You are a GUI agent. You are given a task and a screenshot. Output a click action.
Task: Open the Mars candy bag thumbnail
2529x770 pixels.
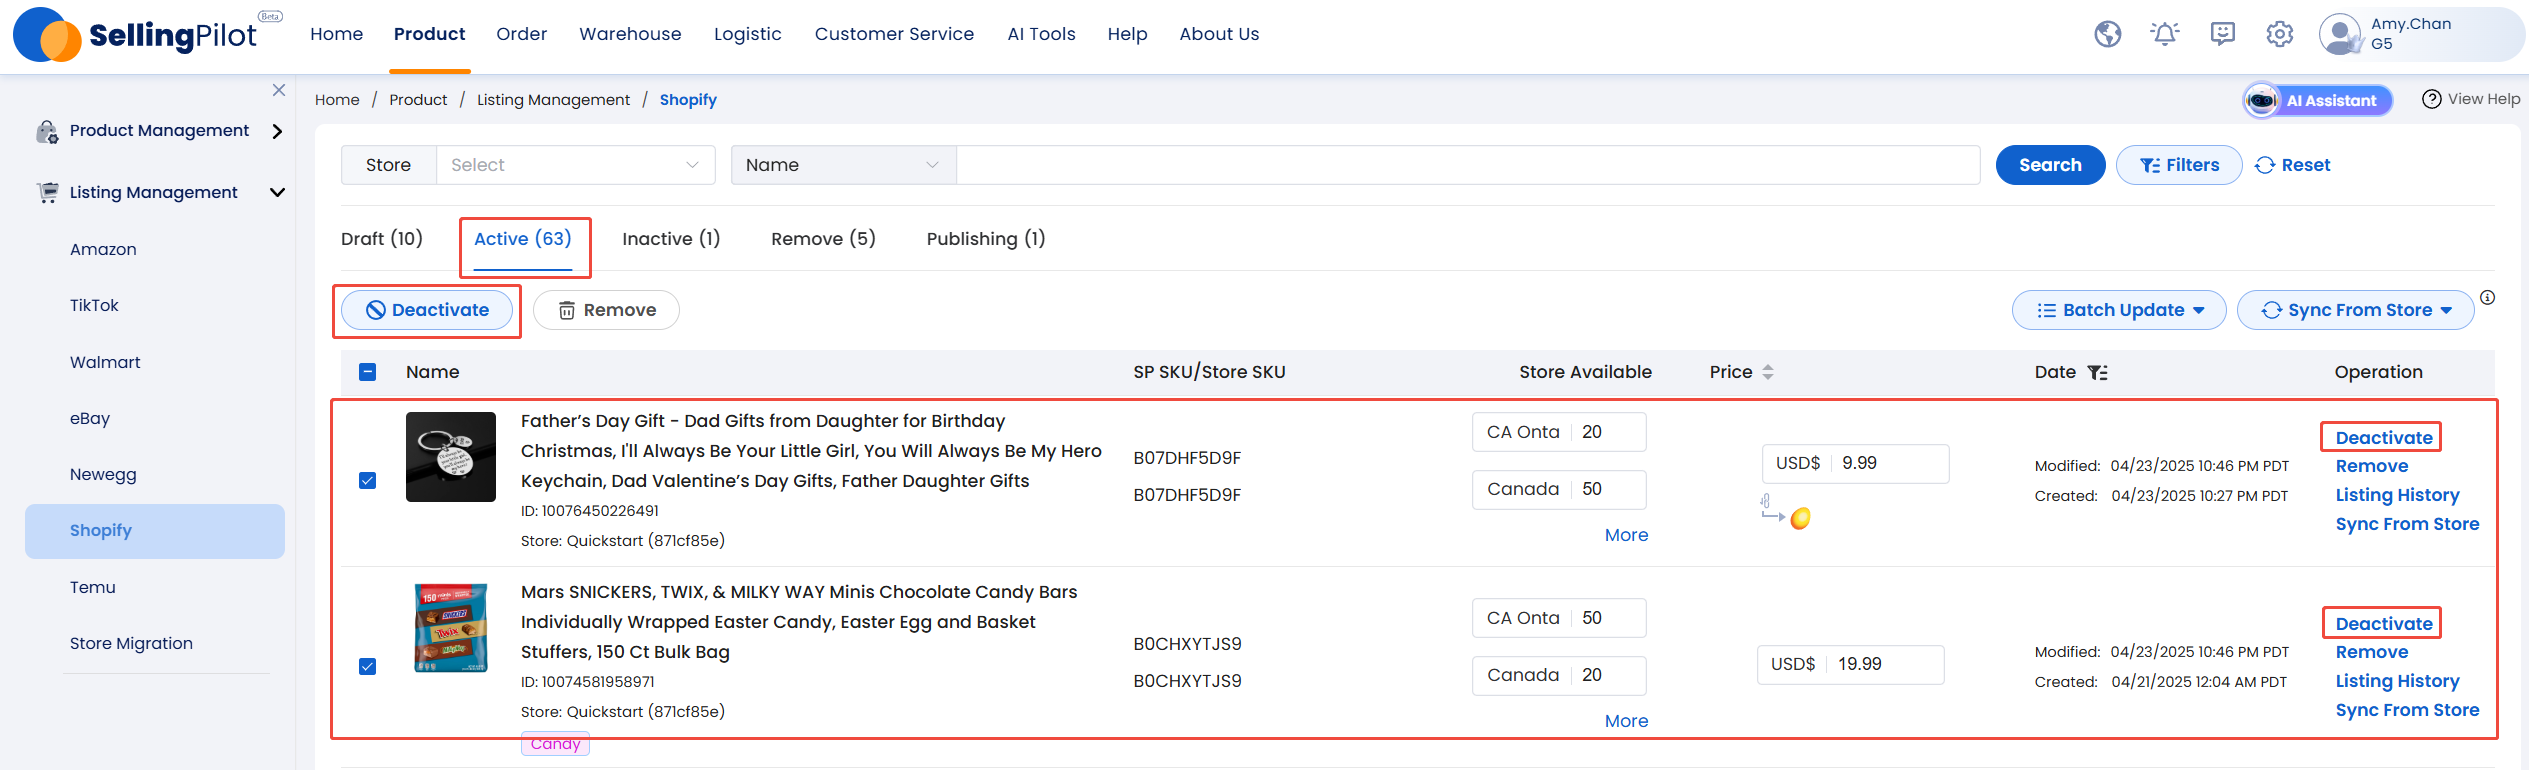pos(451,628)
